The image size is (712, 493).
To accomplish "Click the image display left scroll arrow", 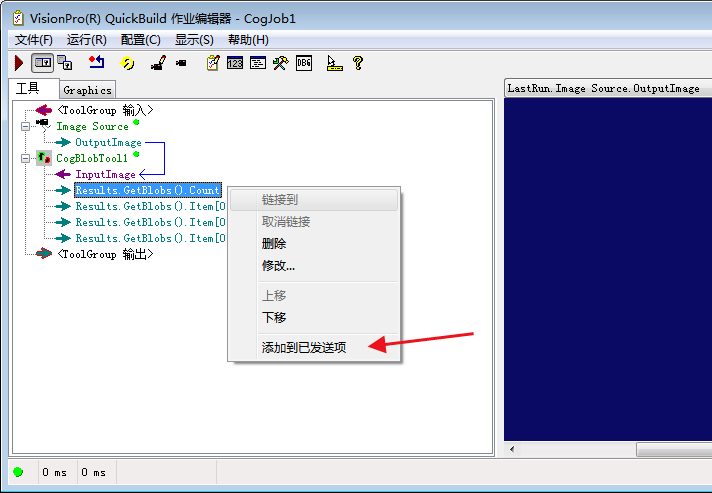I will (x=512, y=449).
